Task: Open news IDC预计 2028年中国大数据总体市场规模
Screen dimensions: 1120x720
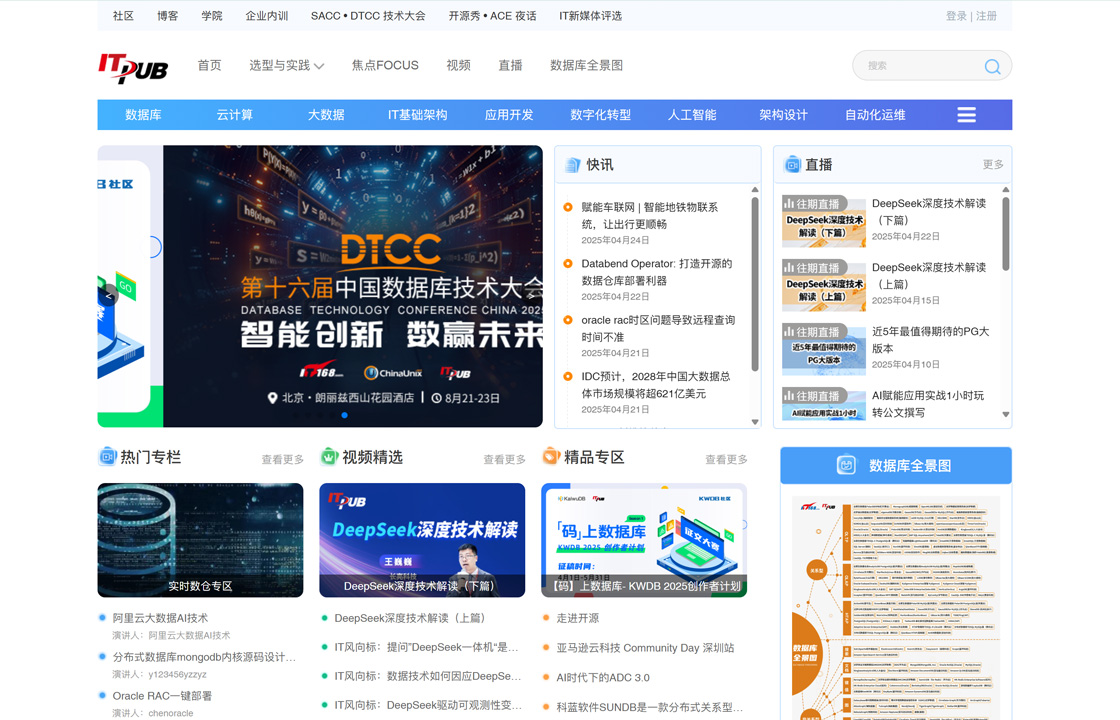Action: (x=656, y=384)
